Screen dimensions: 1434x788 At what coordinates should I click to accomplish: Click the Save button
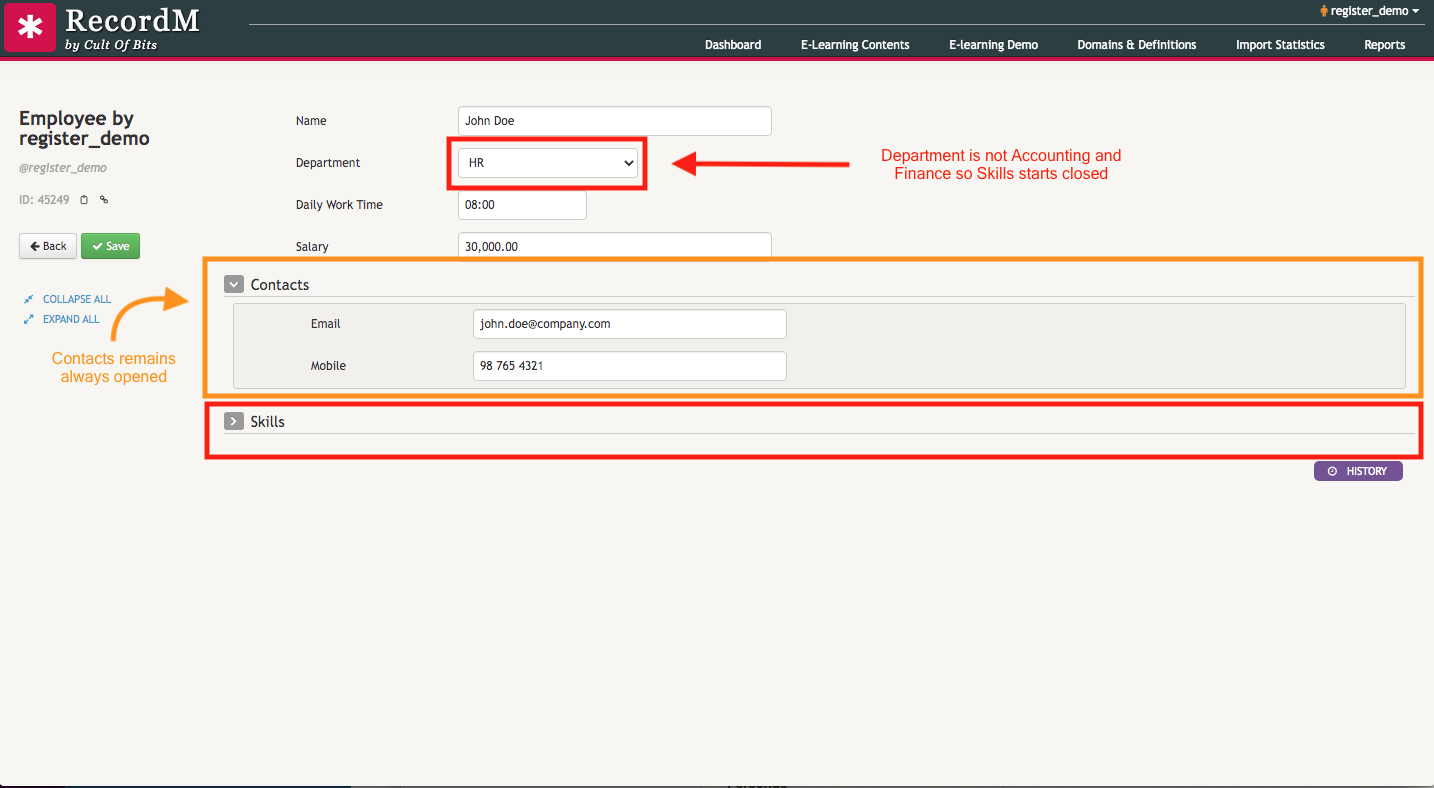pos(110,245)
